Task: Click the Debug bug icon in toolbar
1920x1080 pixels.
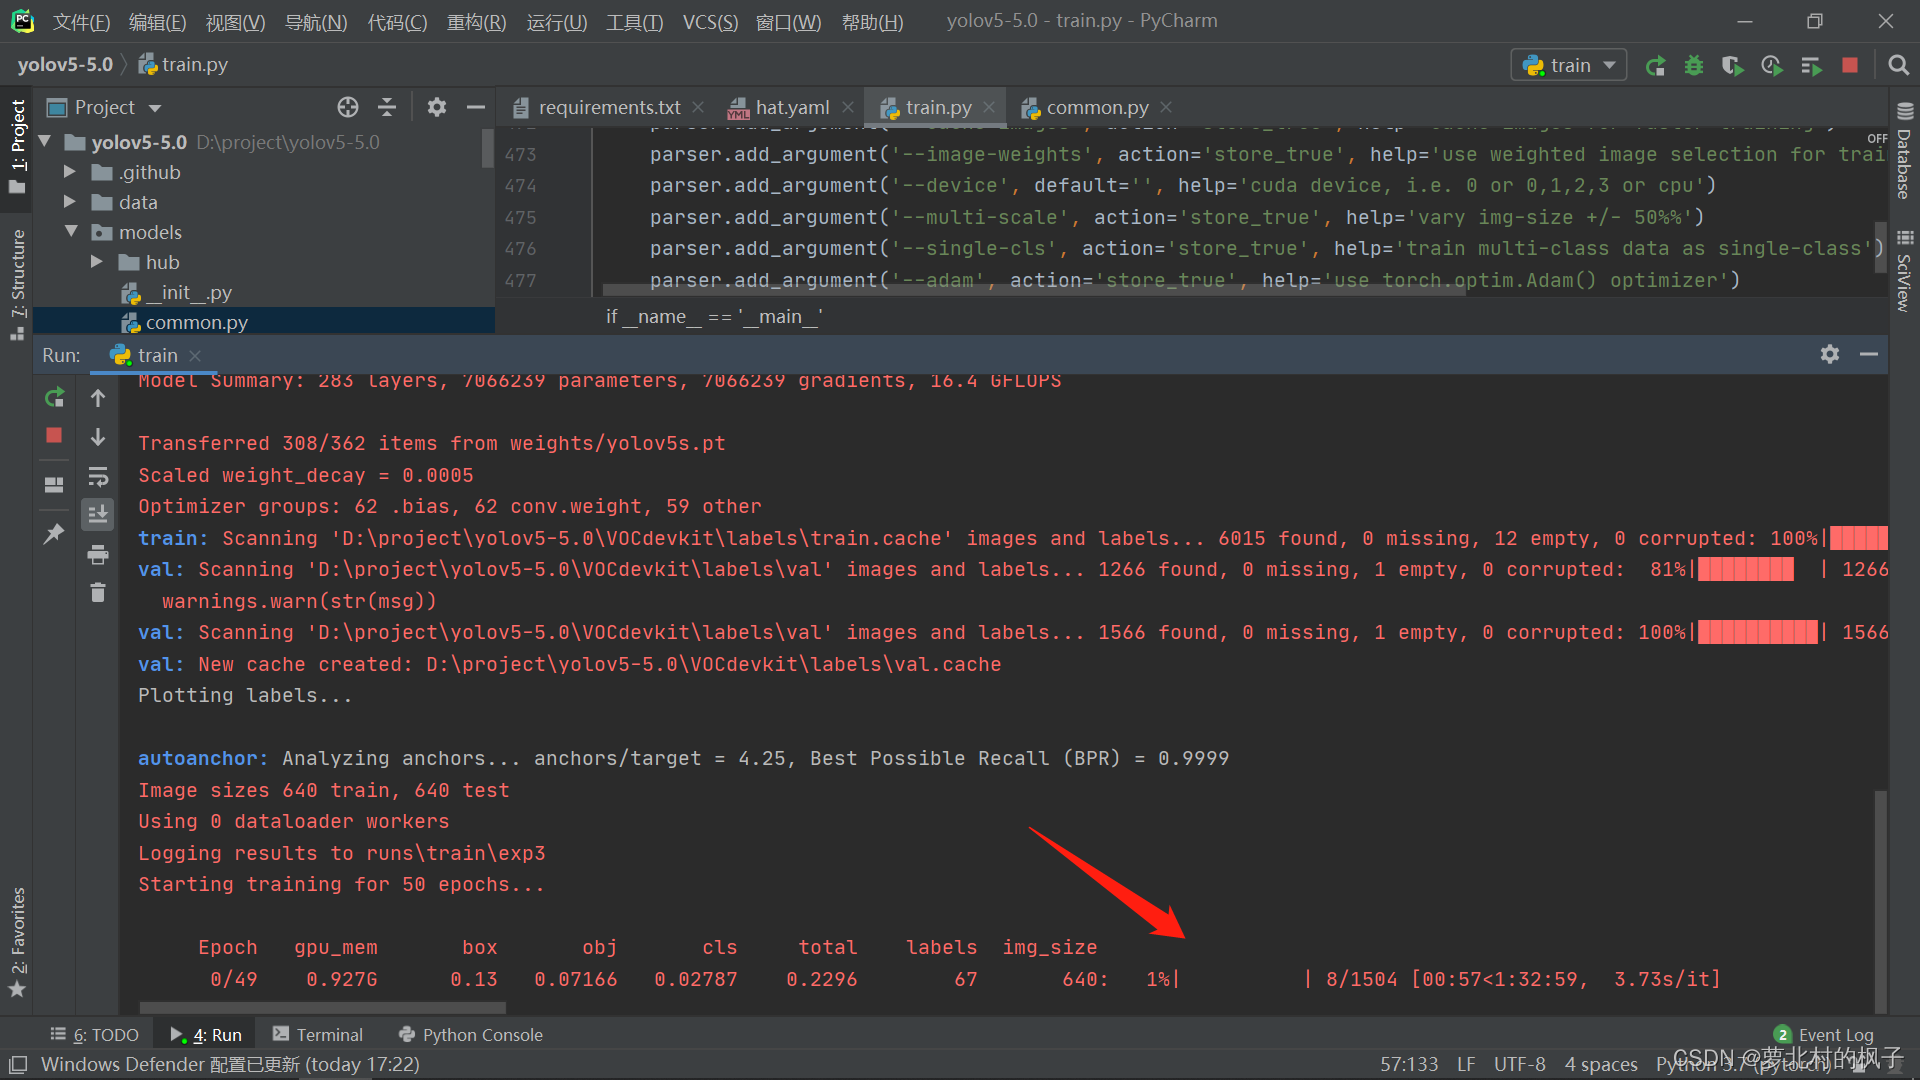Action: pos(1694,66)
